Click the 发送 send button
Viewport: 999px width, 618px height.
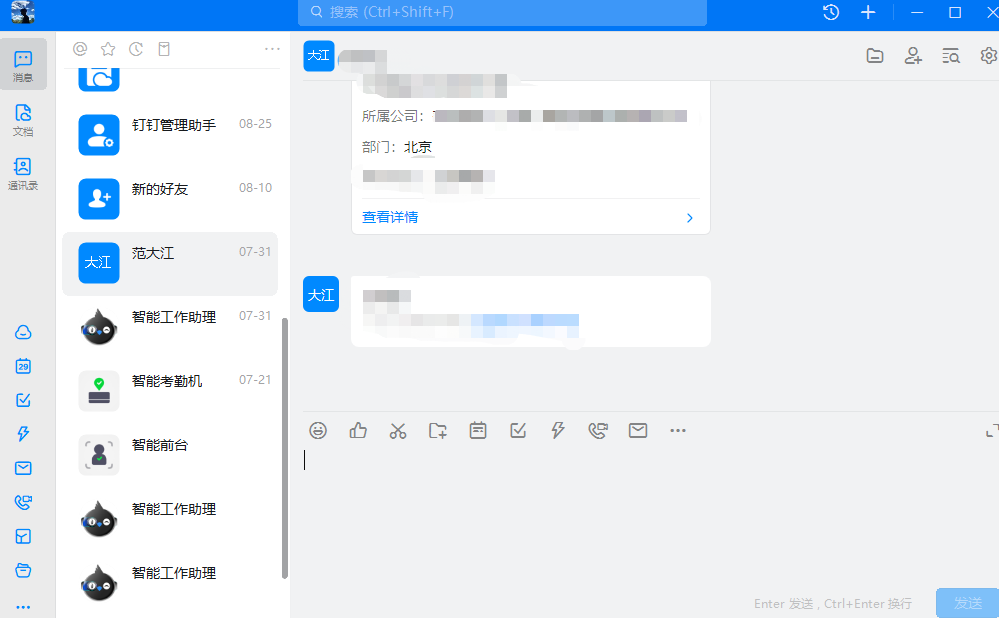coord(967,603)
